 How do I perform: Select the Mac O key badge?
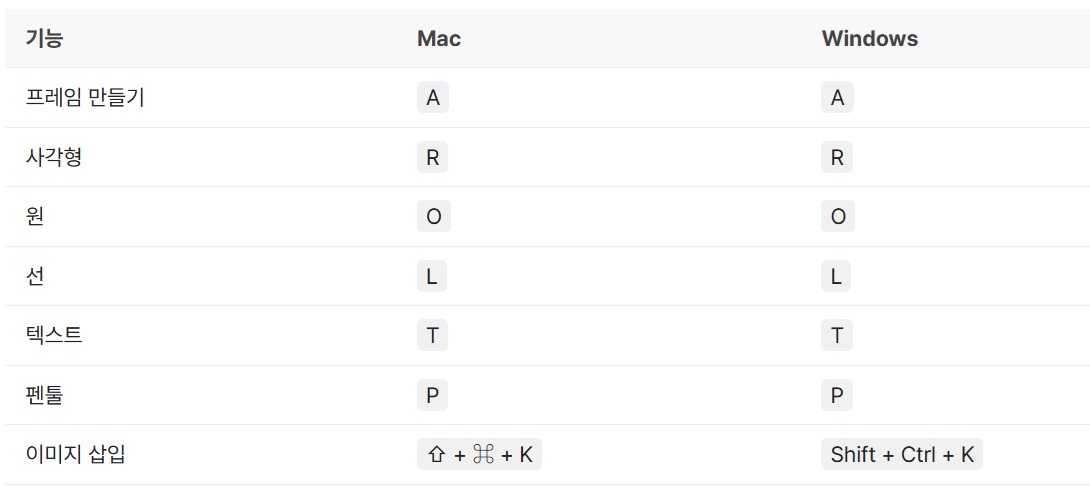pos(434,217)
